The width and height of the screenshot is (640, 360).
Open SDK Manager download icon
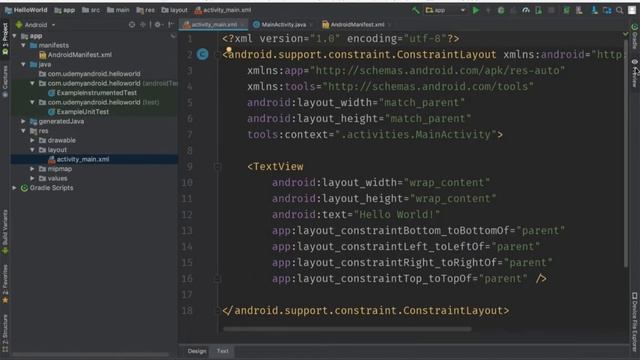tap(594, 10)
